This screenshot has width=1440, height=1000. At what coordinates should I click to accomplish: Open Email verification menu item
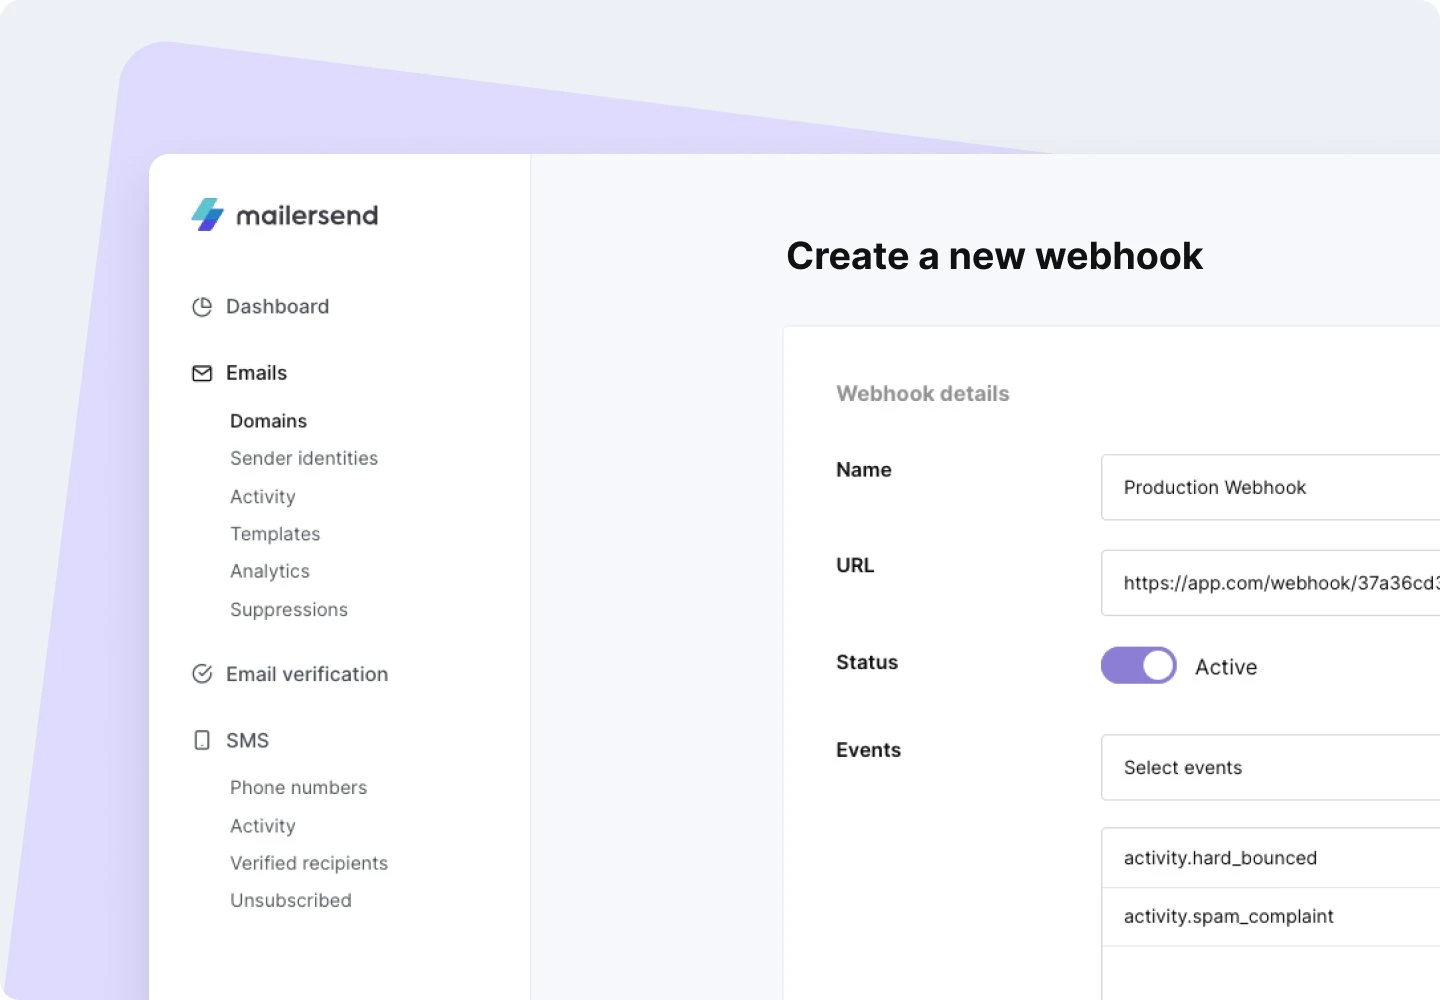[307, 674]
